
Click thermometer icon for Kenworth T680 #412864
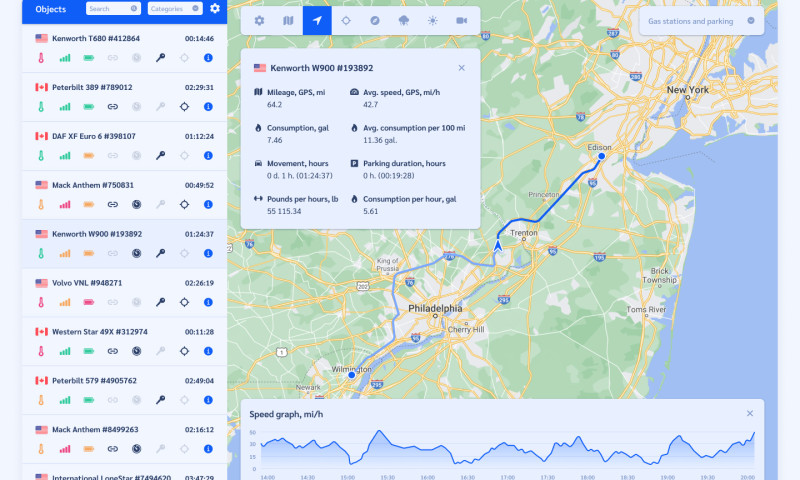pos(41,58)
